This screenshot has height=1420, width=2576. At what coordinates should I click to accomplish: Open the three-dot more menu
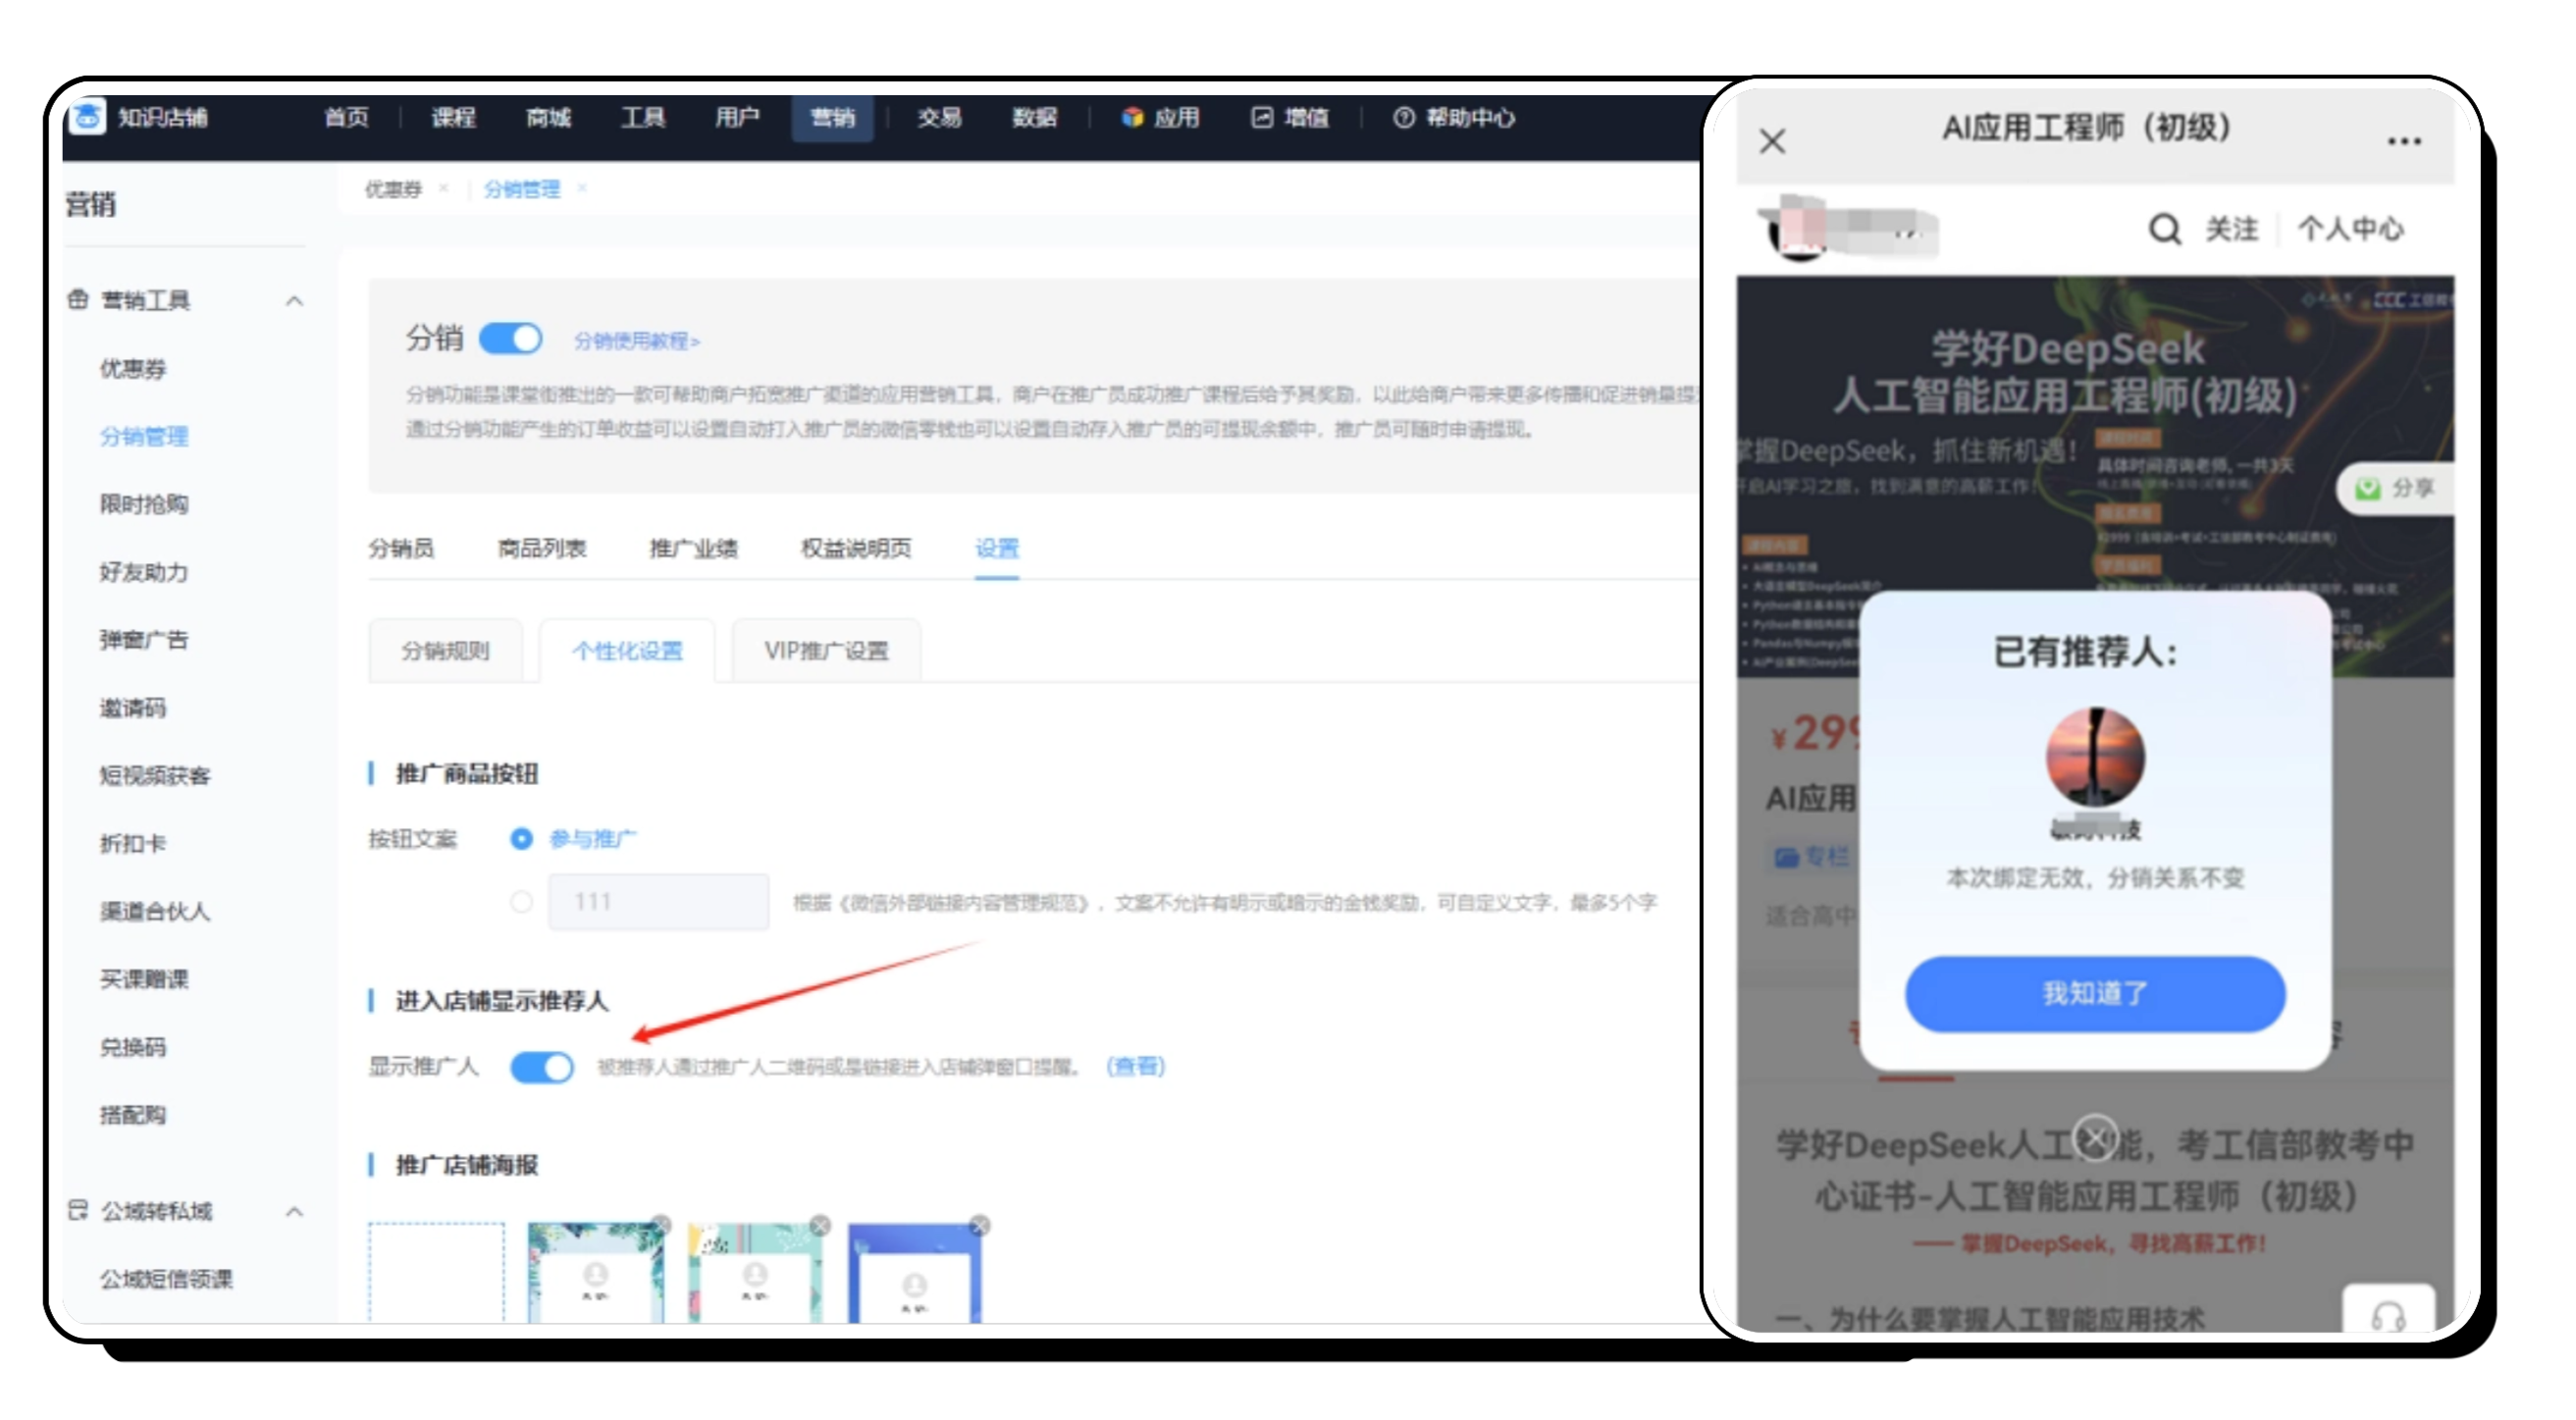(x=2403, y=141)
